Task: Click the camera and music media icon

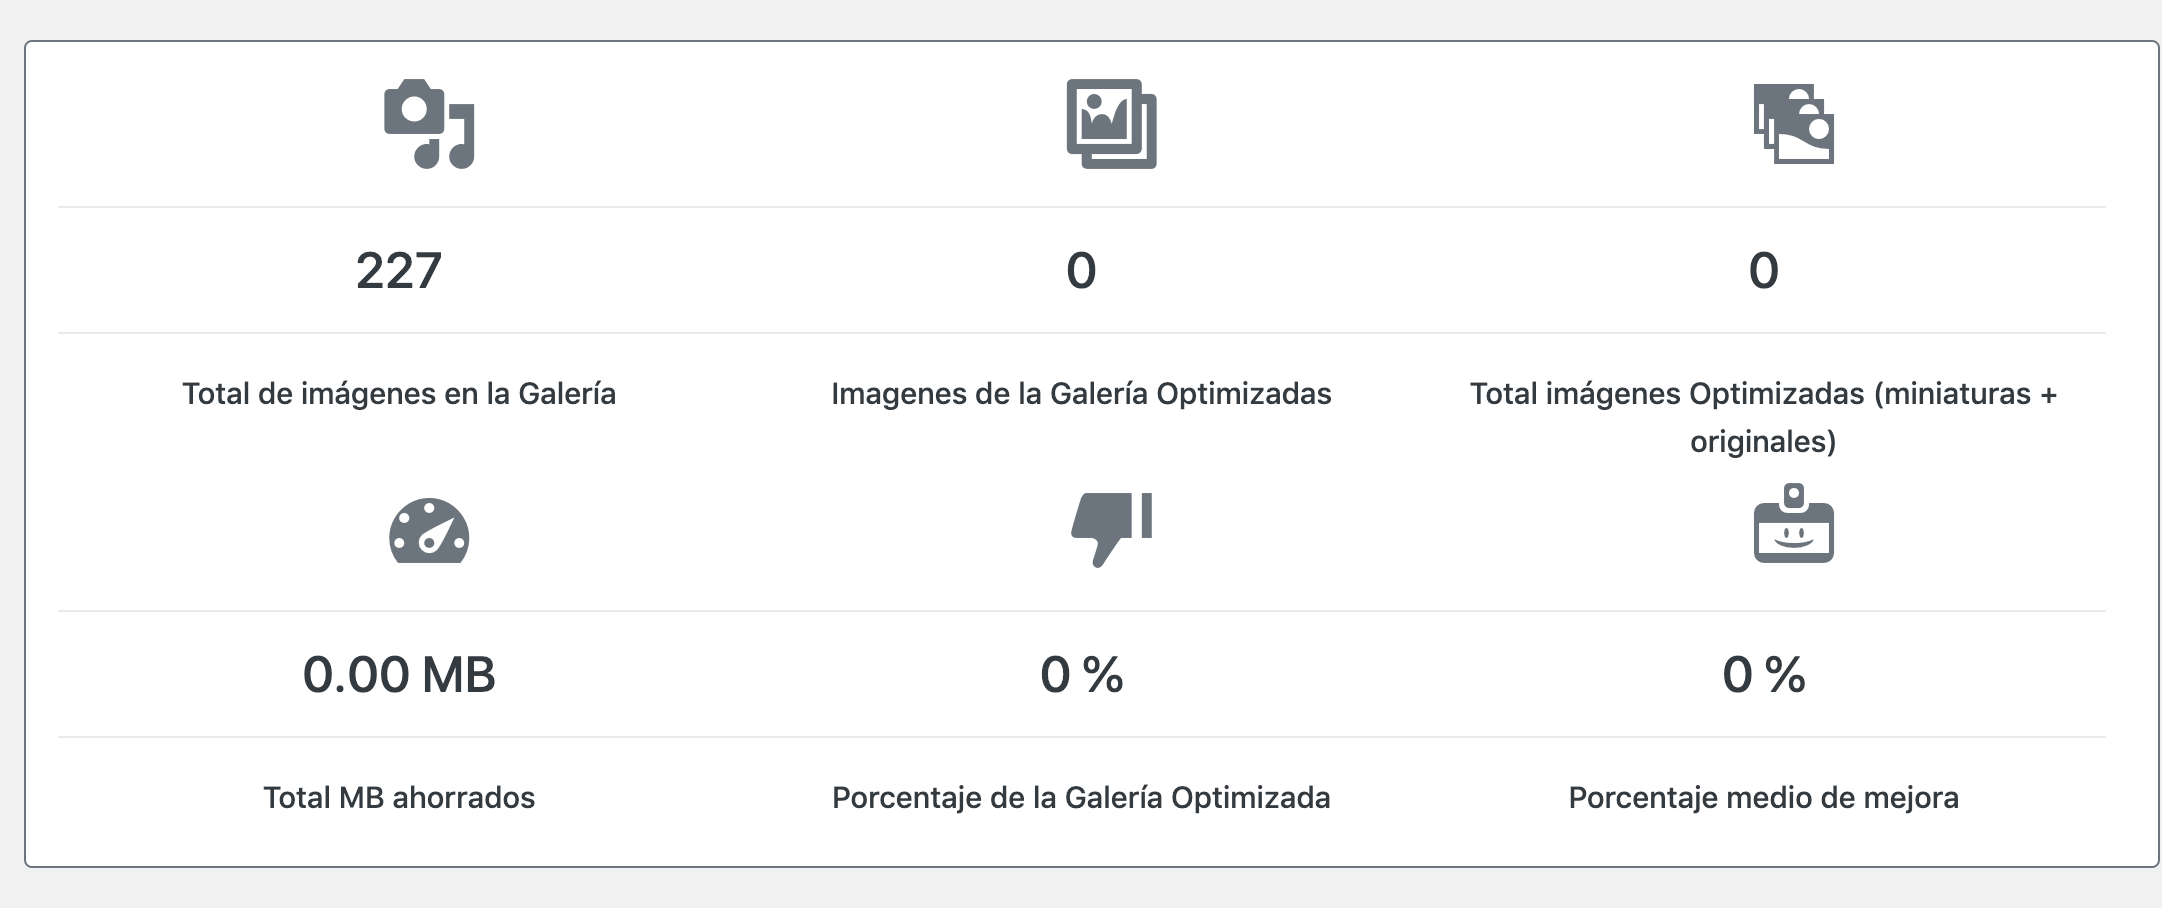Action: coord(429,124)
